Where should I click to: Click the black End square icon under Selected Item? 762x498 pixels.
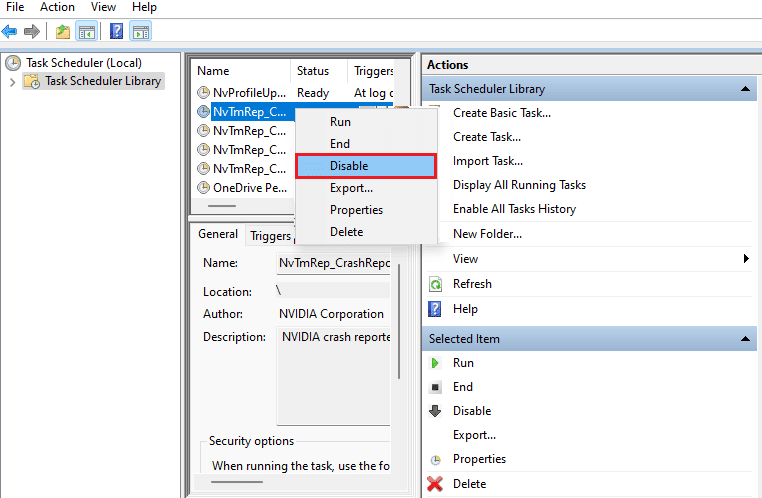(435, 387)
